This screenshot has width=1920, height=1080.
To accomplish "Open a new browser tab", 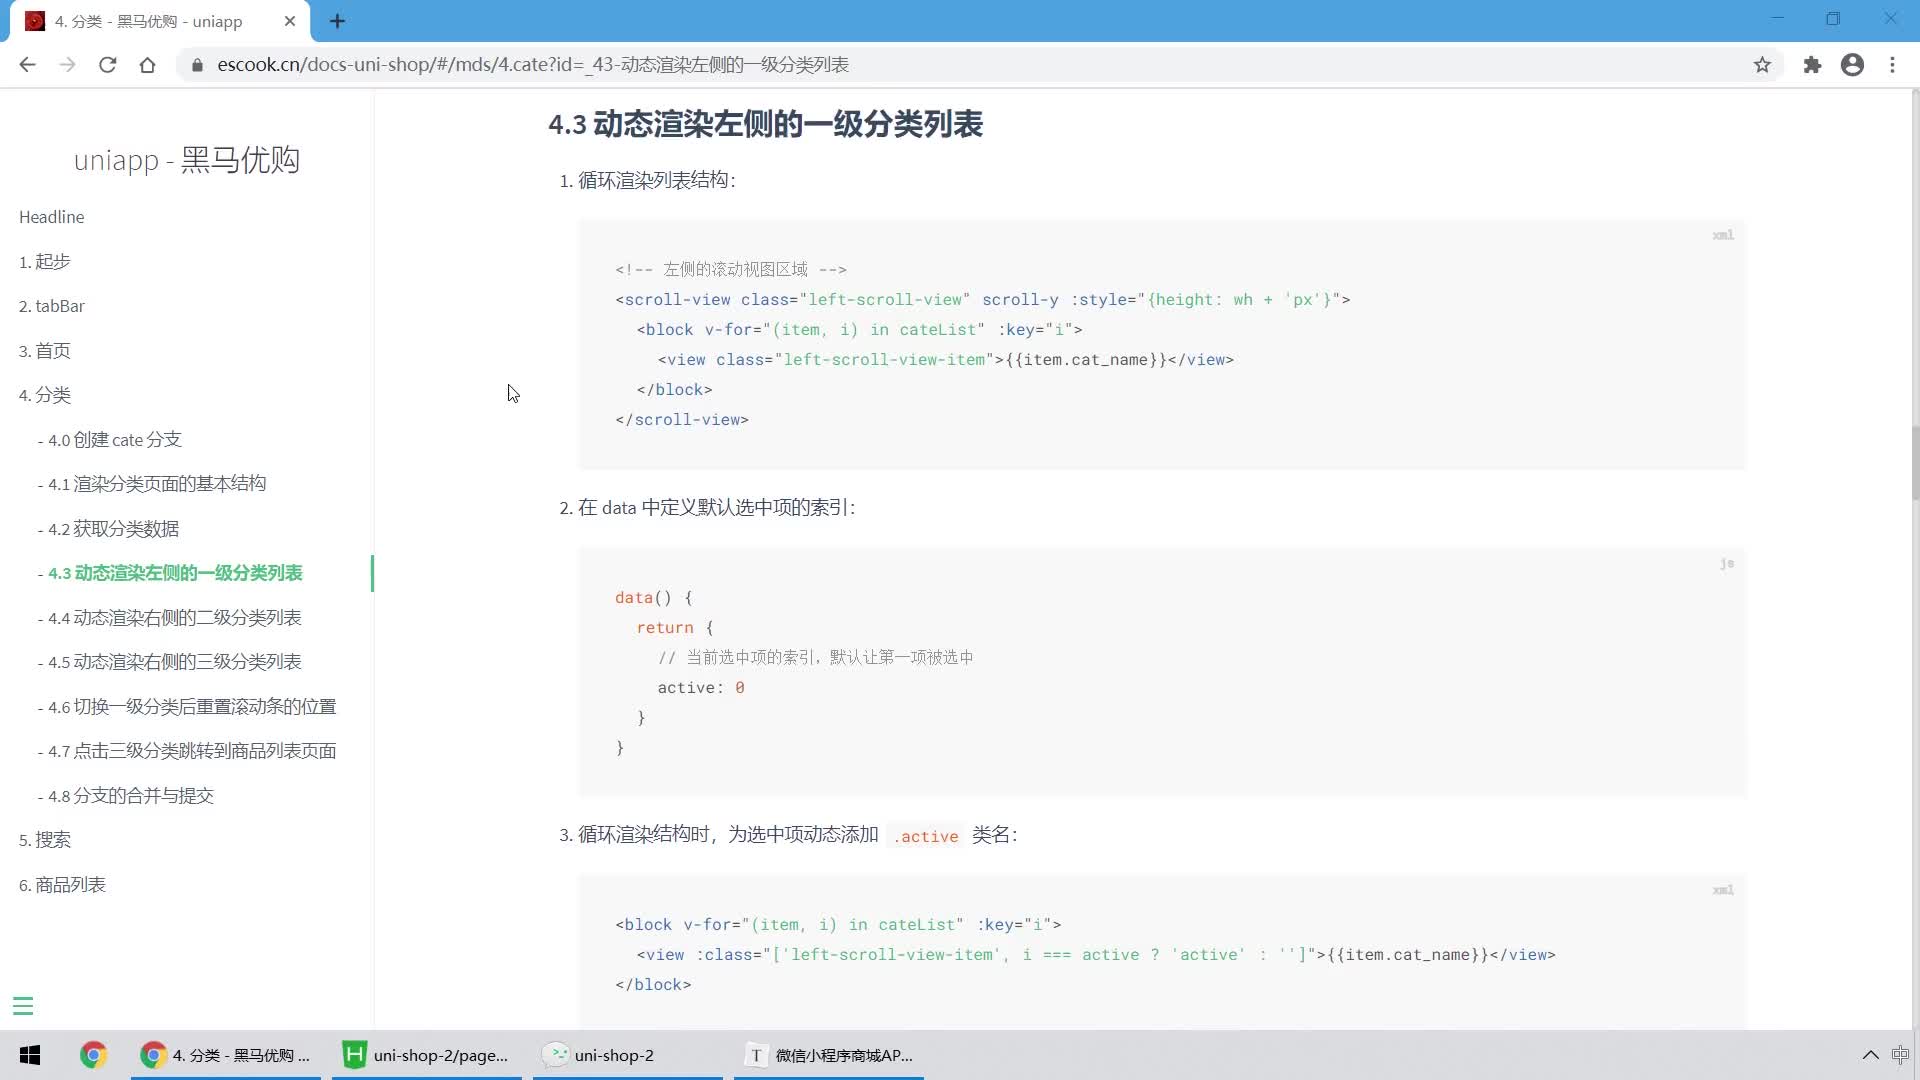I will (337, 21).
